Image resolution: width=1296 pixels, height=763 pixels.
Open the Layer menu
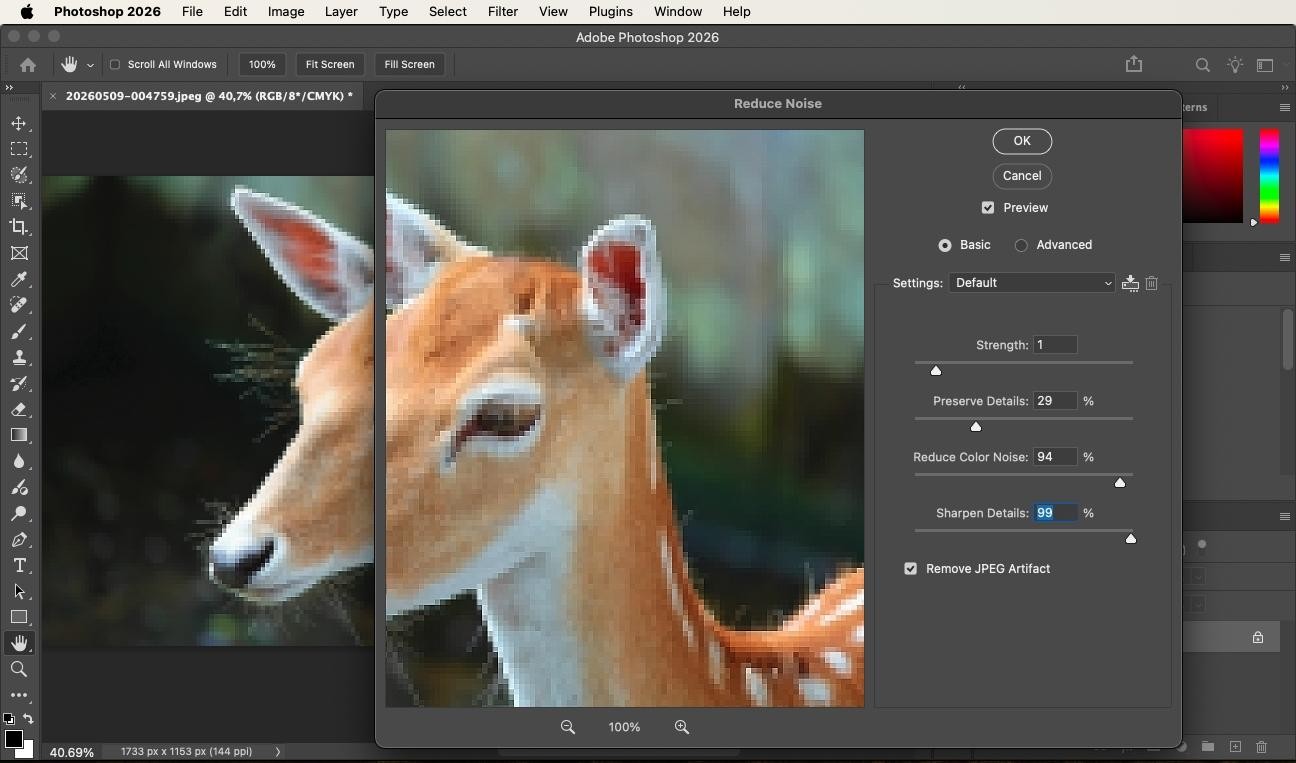(341, 12)
